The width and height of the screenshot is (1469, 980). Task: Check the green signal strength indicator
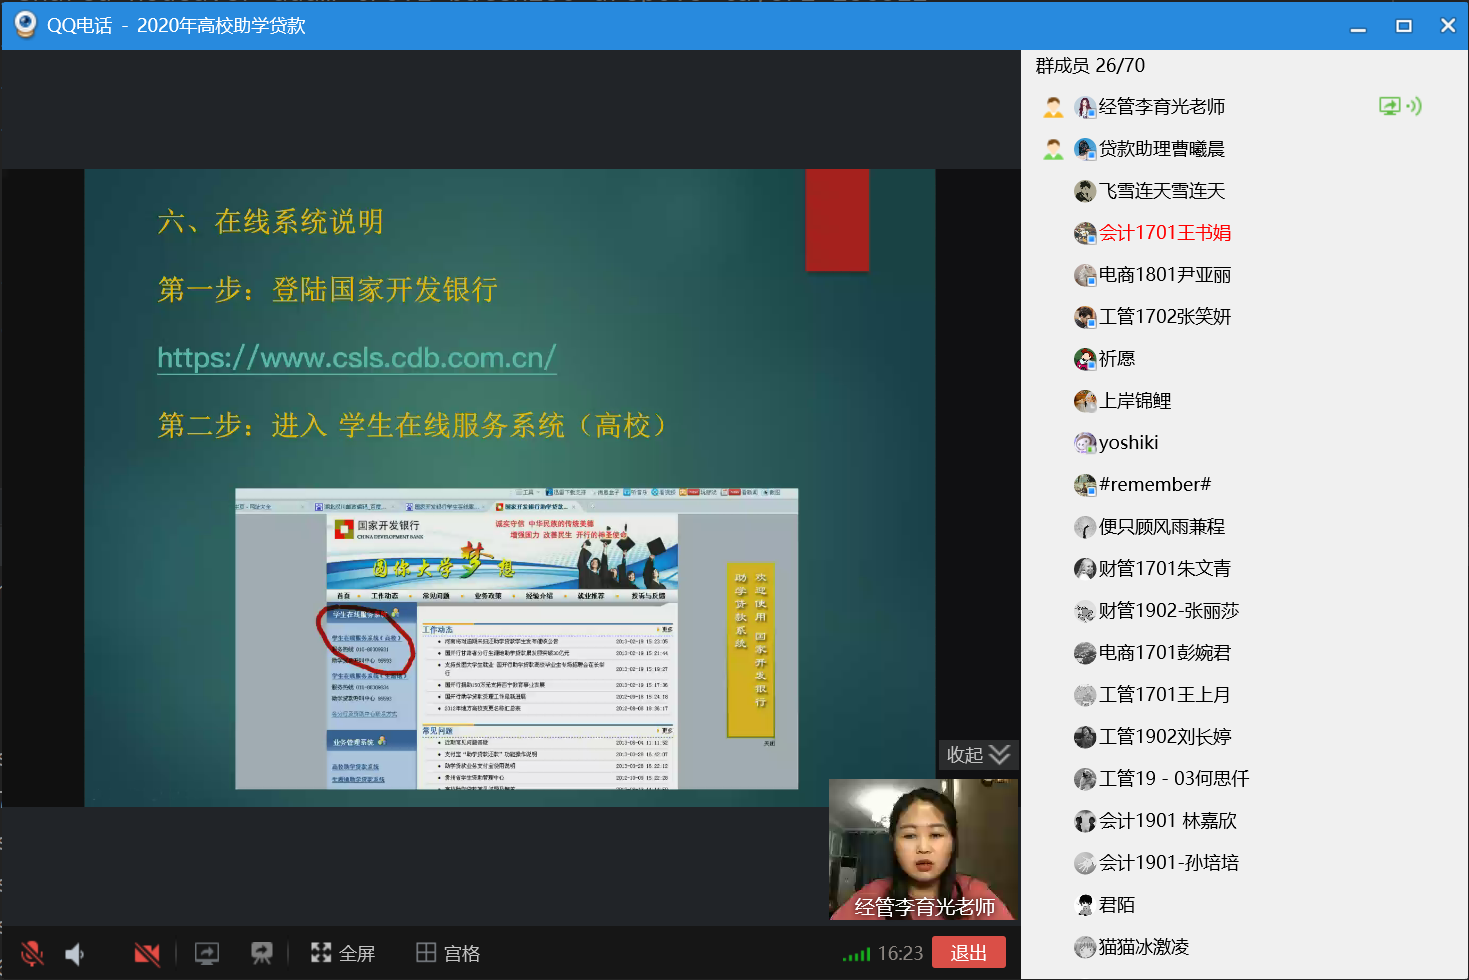(856, 956)
